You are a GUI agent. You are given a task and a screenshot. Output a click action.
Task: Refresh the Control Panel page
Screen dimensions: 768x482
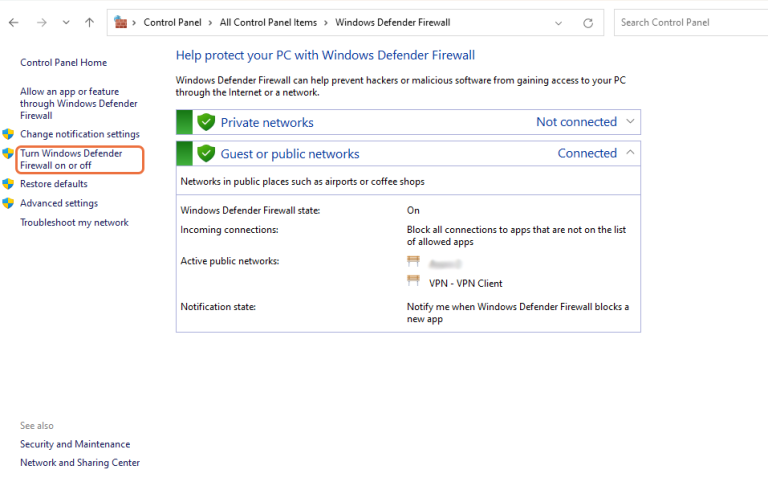click(x=588, y=22)
